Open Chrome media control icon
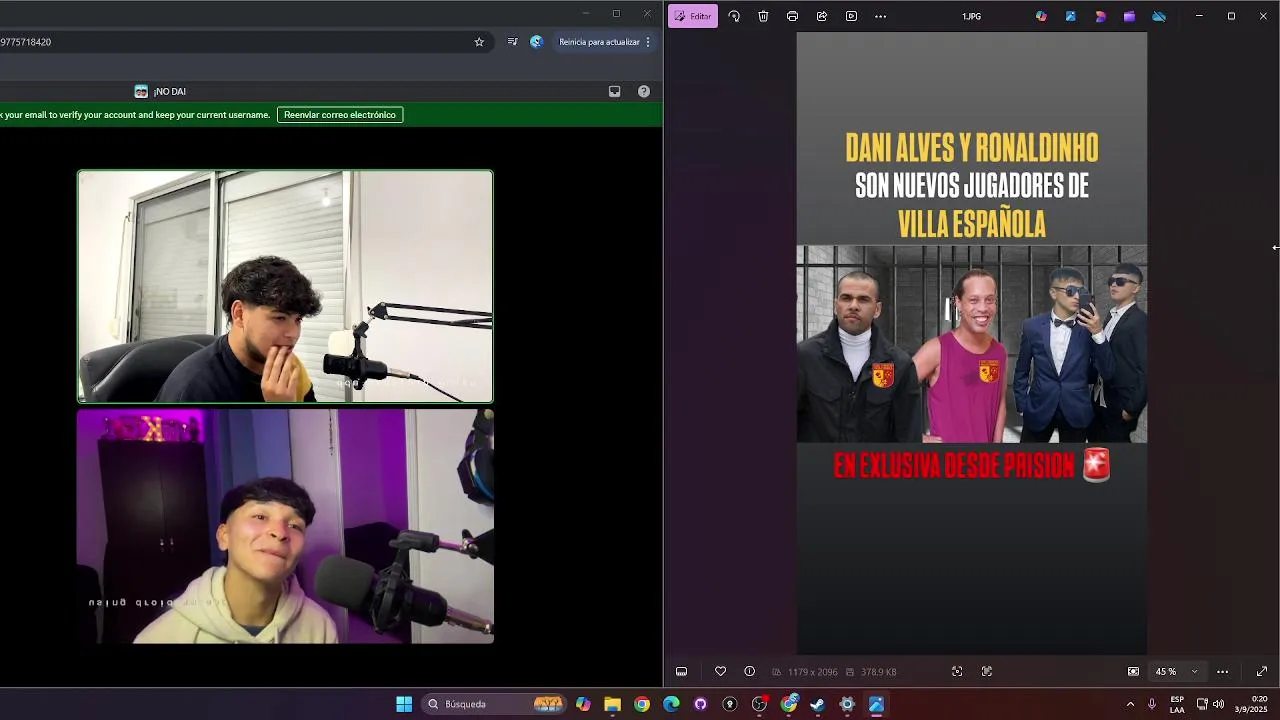Viewport: 1280px width, 720px height. click(x=512, y=42)
